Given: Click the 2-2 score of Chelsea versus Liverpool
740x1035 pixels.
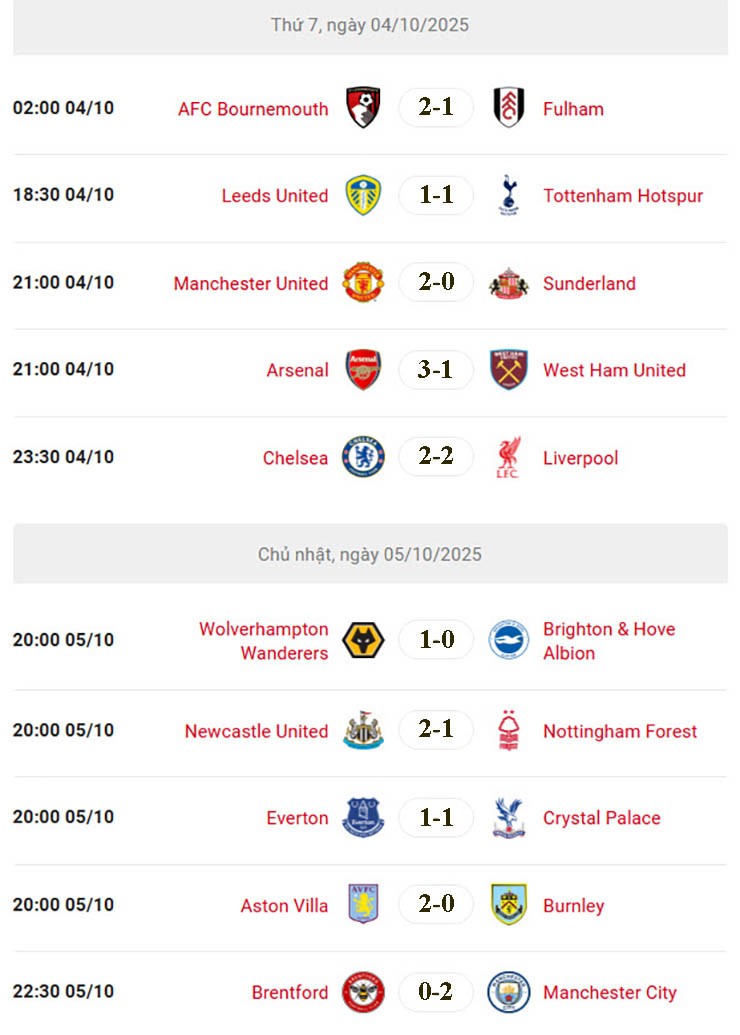Looking at the screenshot, I should pos(435,457).
